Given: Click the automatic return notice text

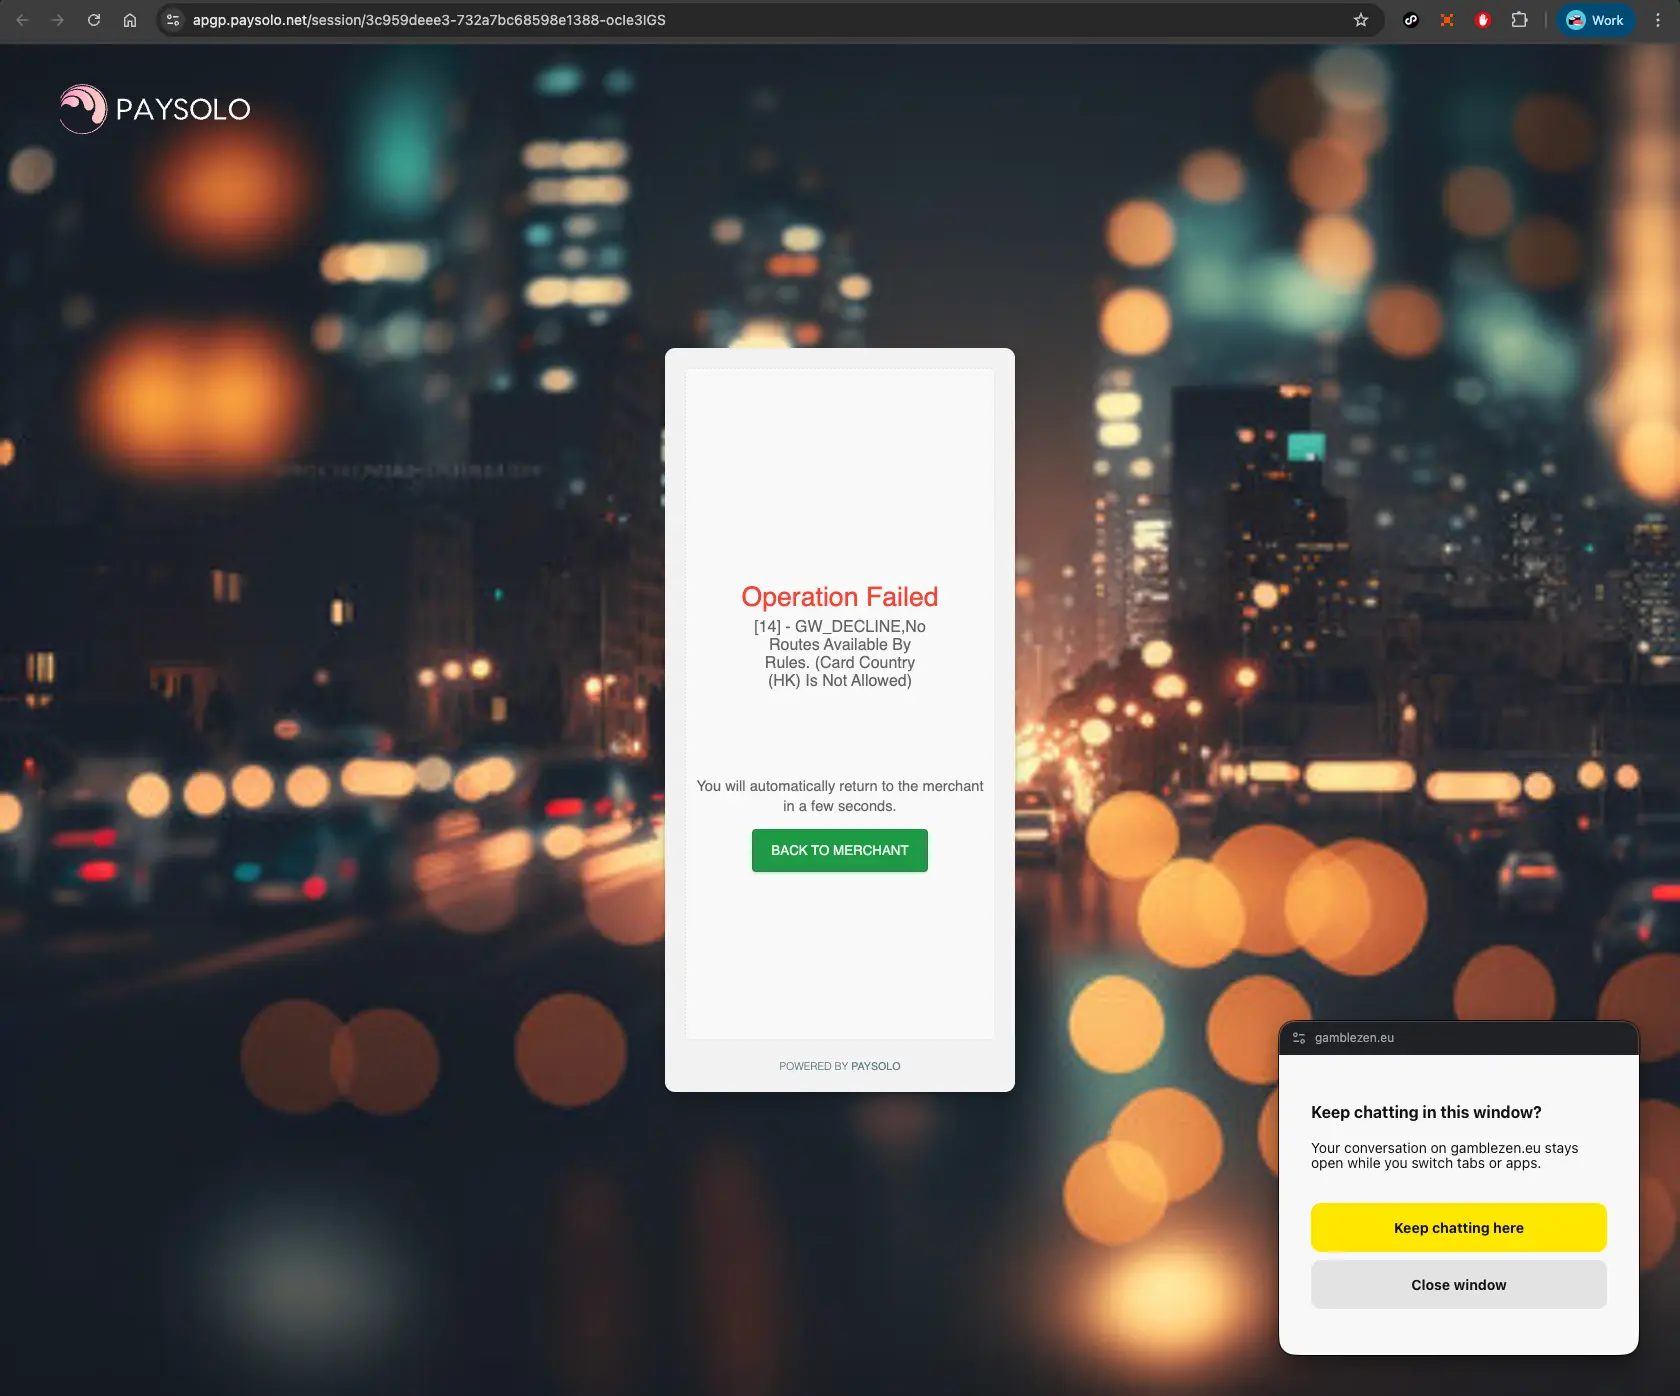Looking at the screenshot, I should pyautogui.click(x=840, y=796).
